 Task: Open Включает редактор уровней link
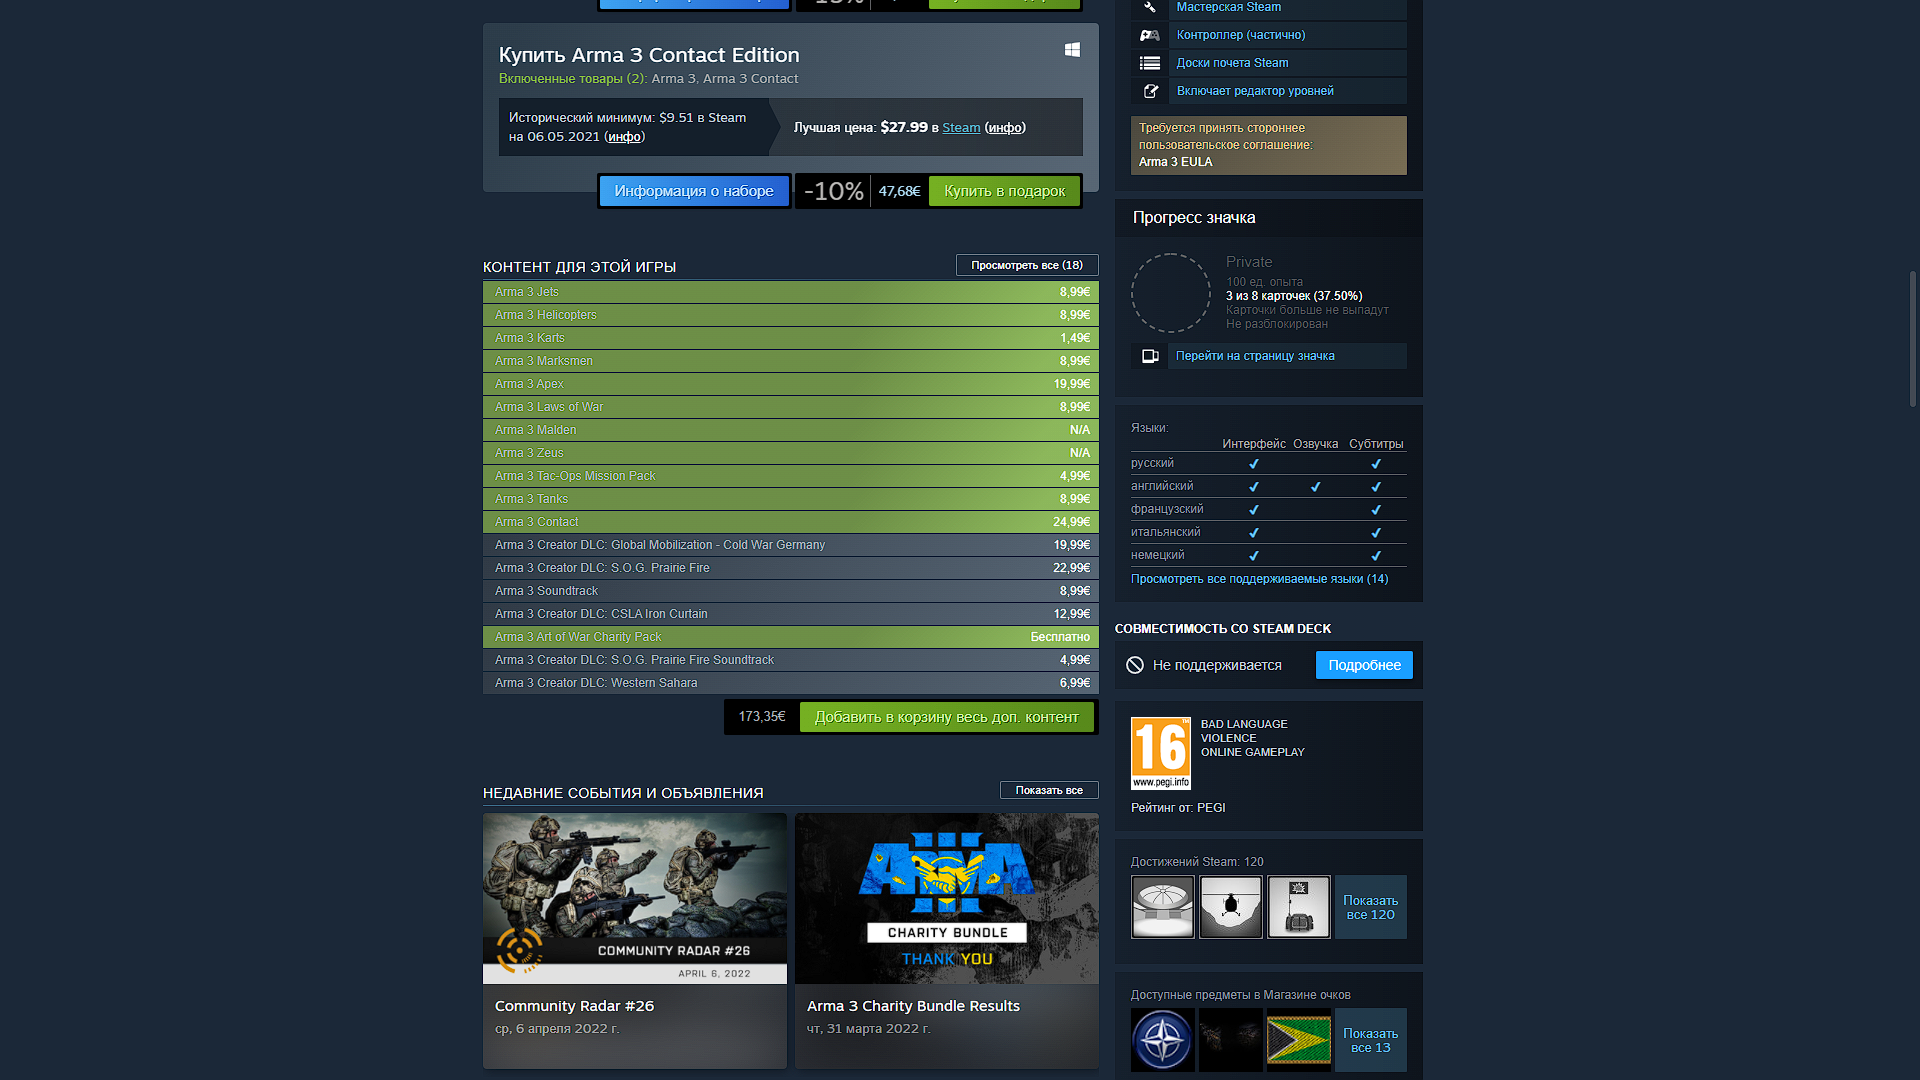[1255, 91]
